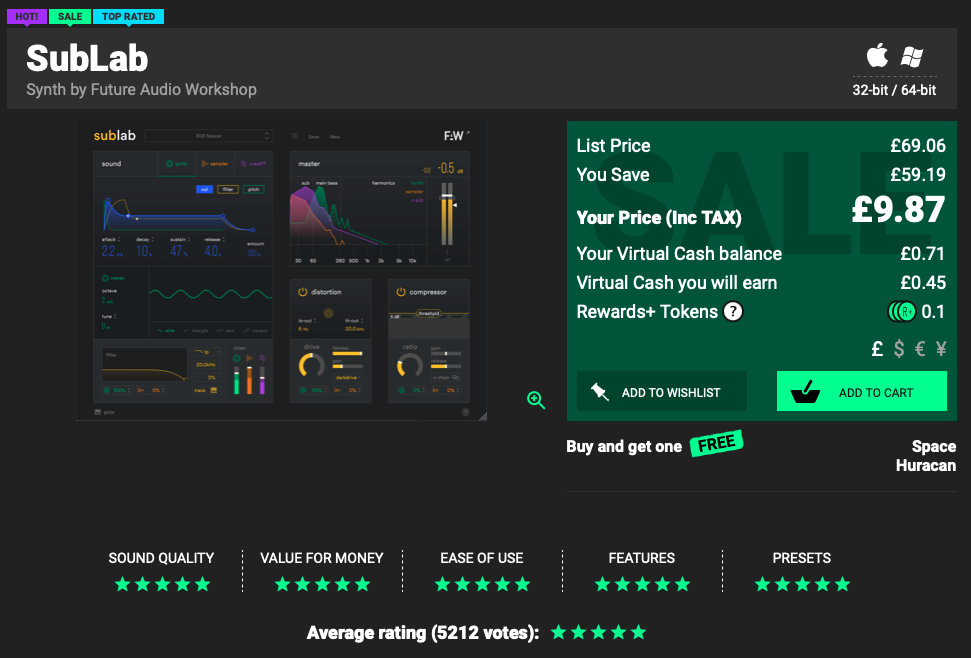Click the Features star rating

(x=642, y=584)
